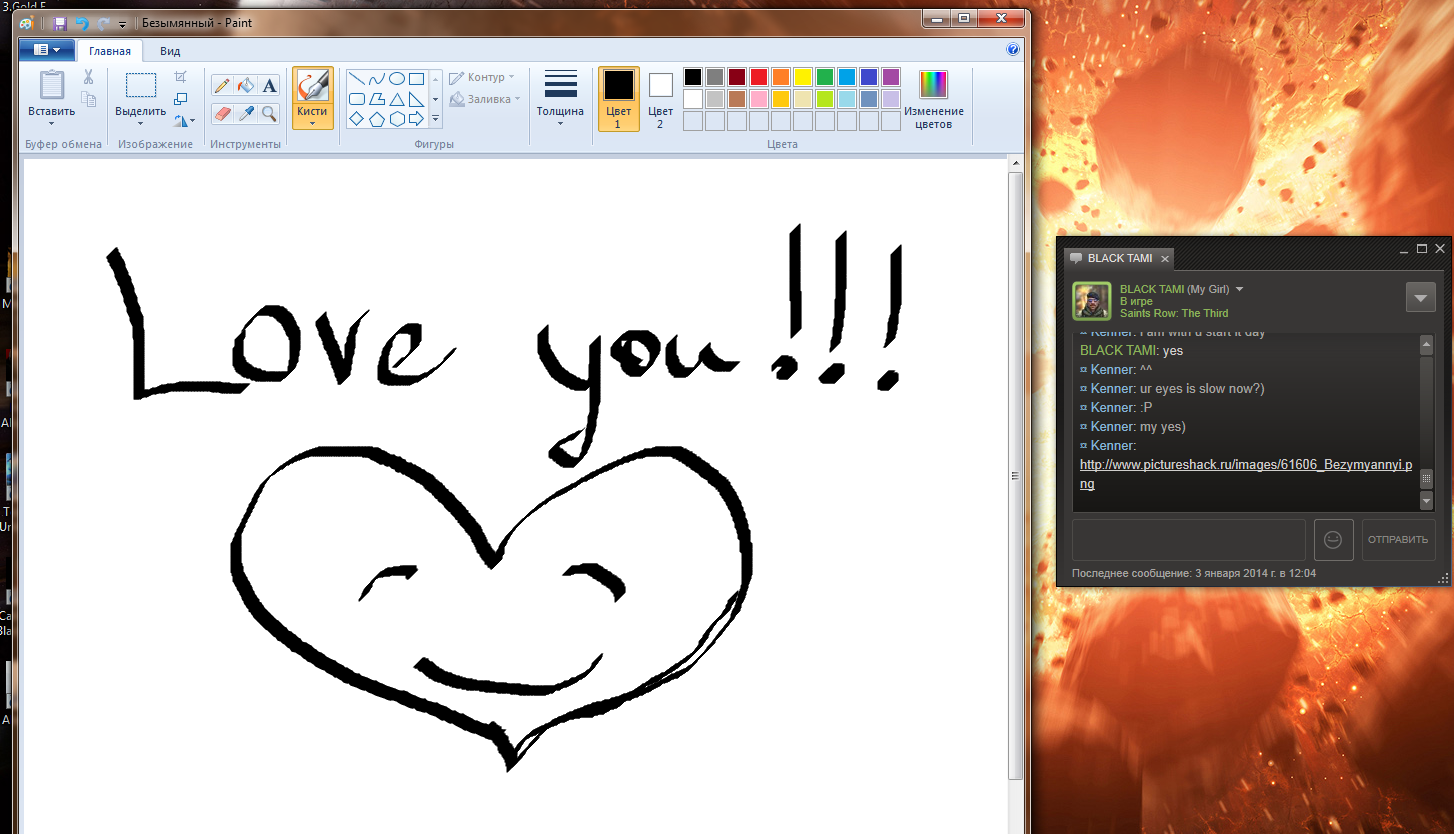Select the Triangle shape
The height and width of the screenshot is (834, 1454).
pyautogui.click(x=396, y=99)
